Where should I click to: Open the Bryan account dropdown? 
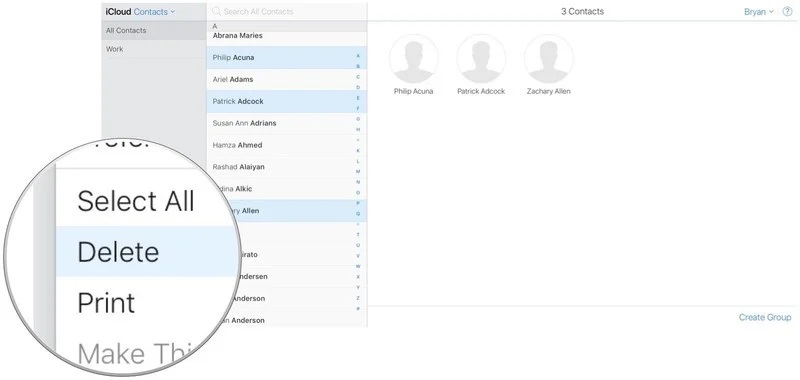click(759, 12)
